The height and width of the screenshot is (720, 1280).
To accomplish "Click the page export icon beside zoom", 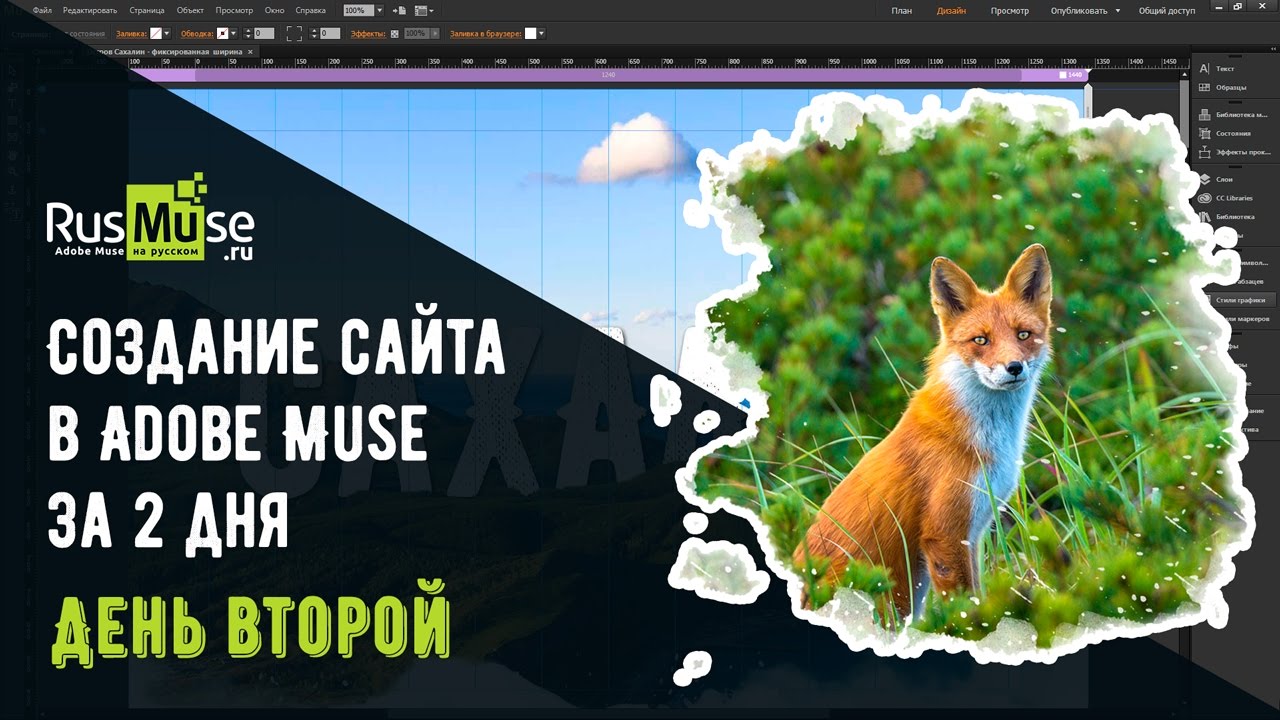I will [x=399, y=10].
